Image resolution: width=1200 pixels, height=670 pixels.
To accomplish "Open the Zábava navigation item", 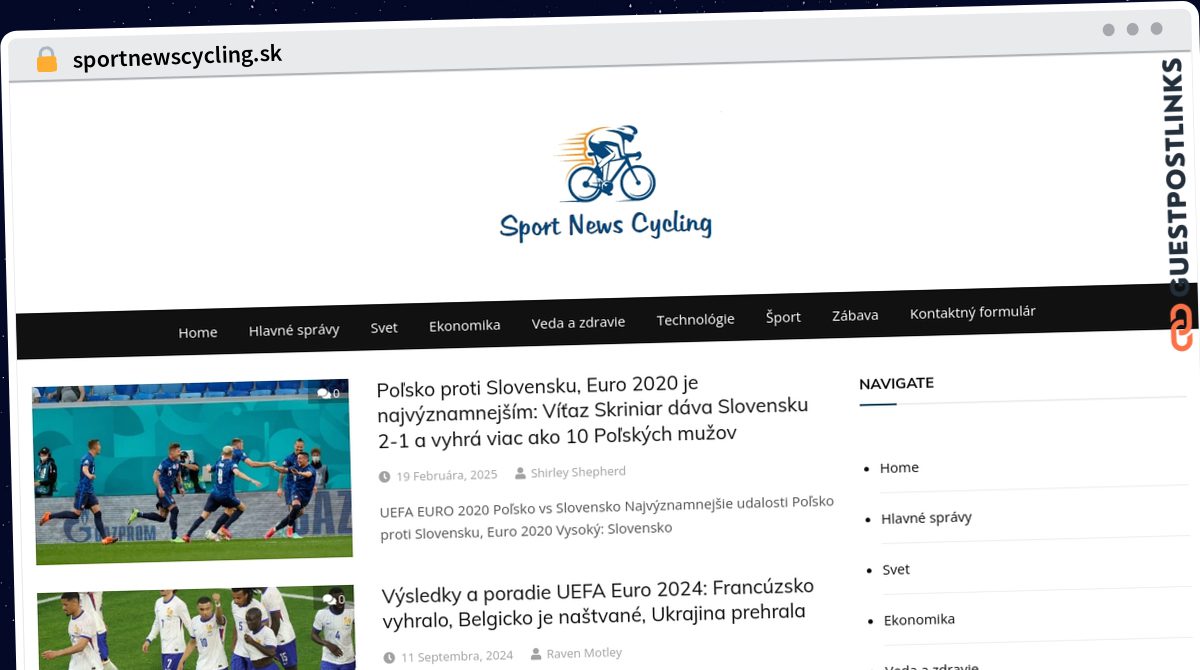I will 855,315.
